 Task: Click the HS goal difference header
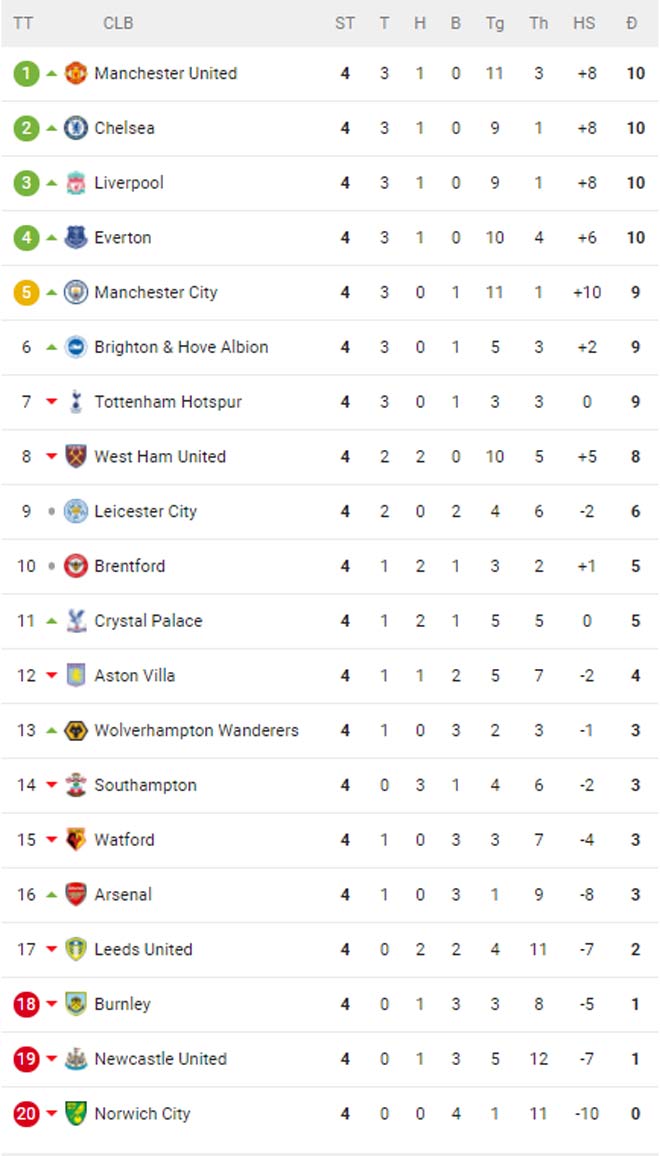584,23
